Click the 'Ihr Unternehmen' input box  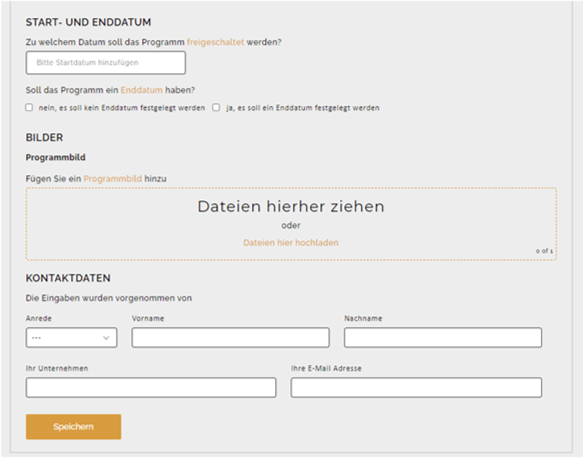pyautogui.click(x=151, y=387)
